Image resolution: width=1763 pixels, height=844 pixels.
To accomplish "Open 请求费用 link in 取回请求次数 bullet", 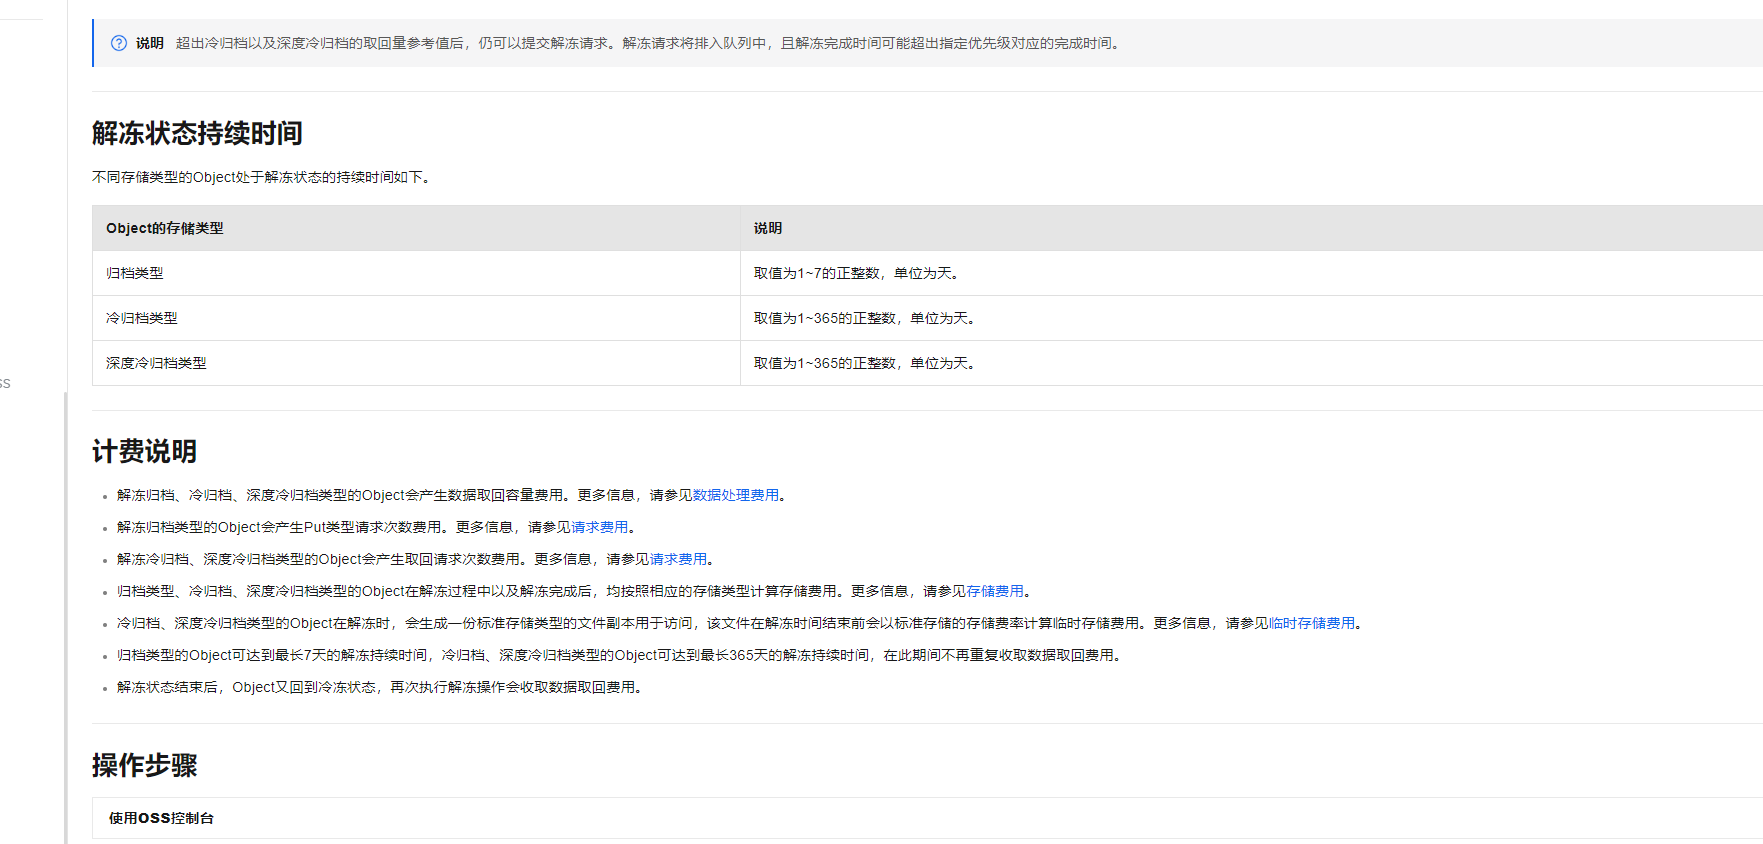I will click(678, 559).
